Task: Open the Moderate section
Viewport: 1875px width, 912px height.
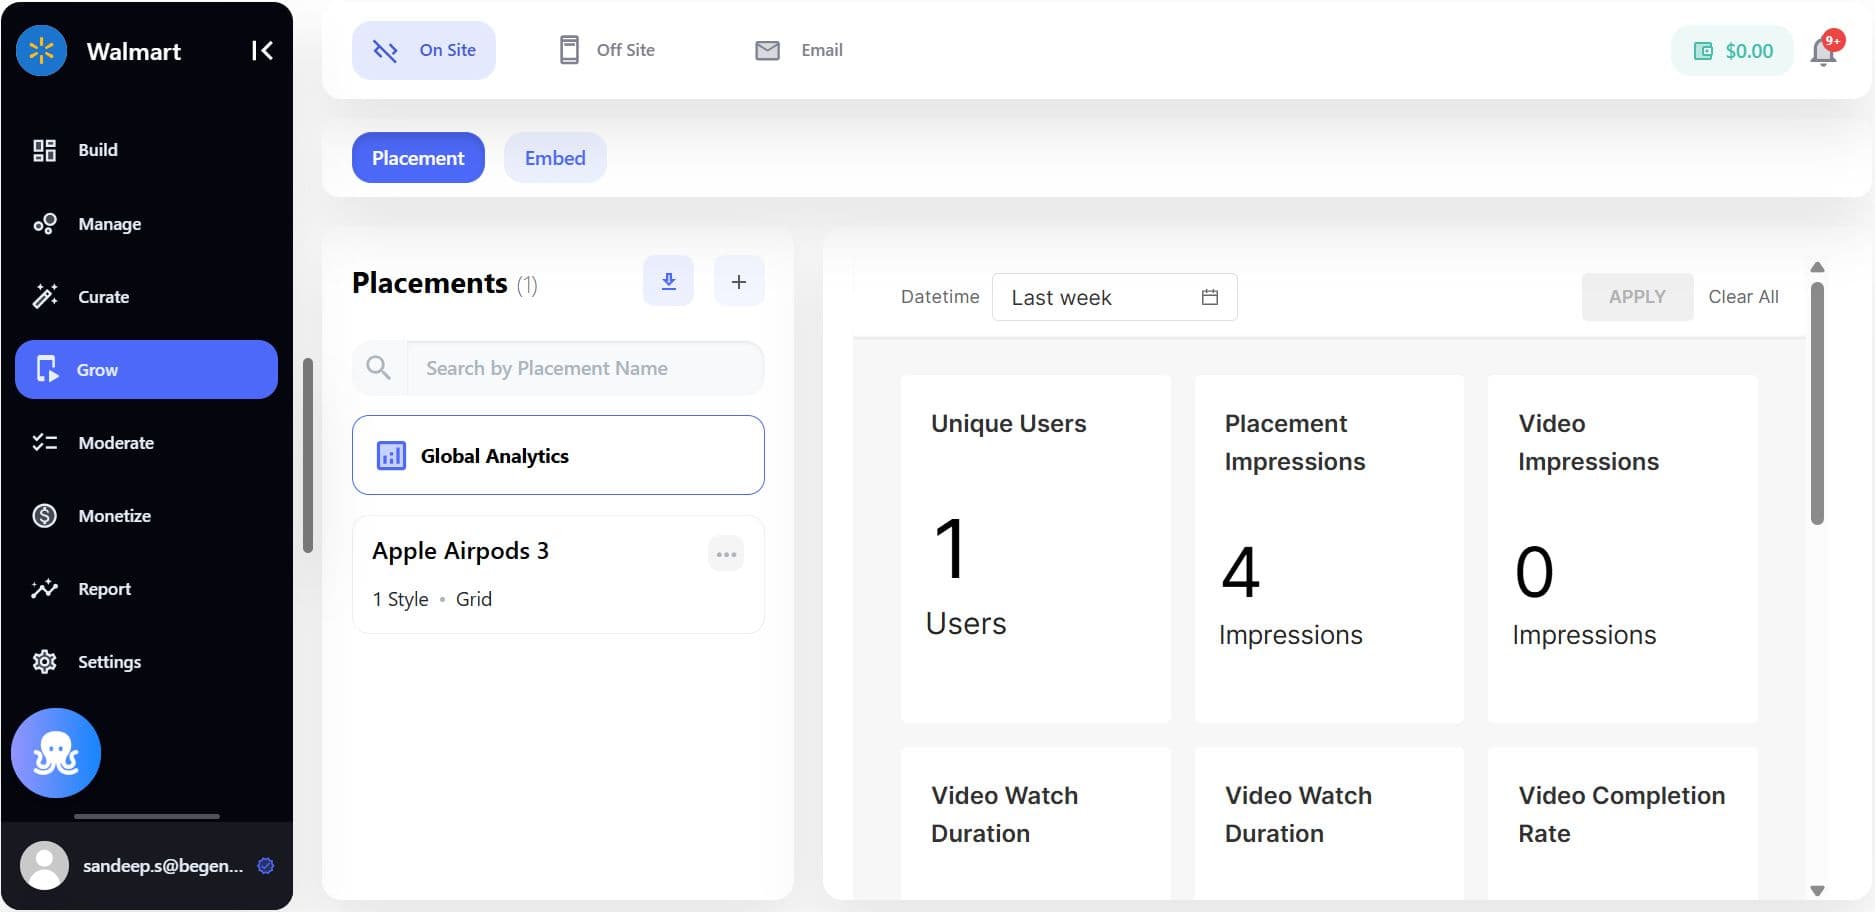Action: click(x=147, y=443)
